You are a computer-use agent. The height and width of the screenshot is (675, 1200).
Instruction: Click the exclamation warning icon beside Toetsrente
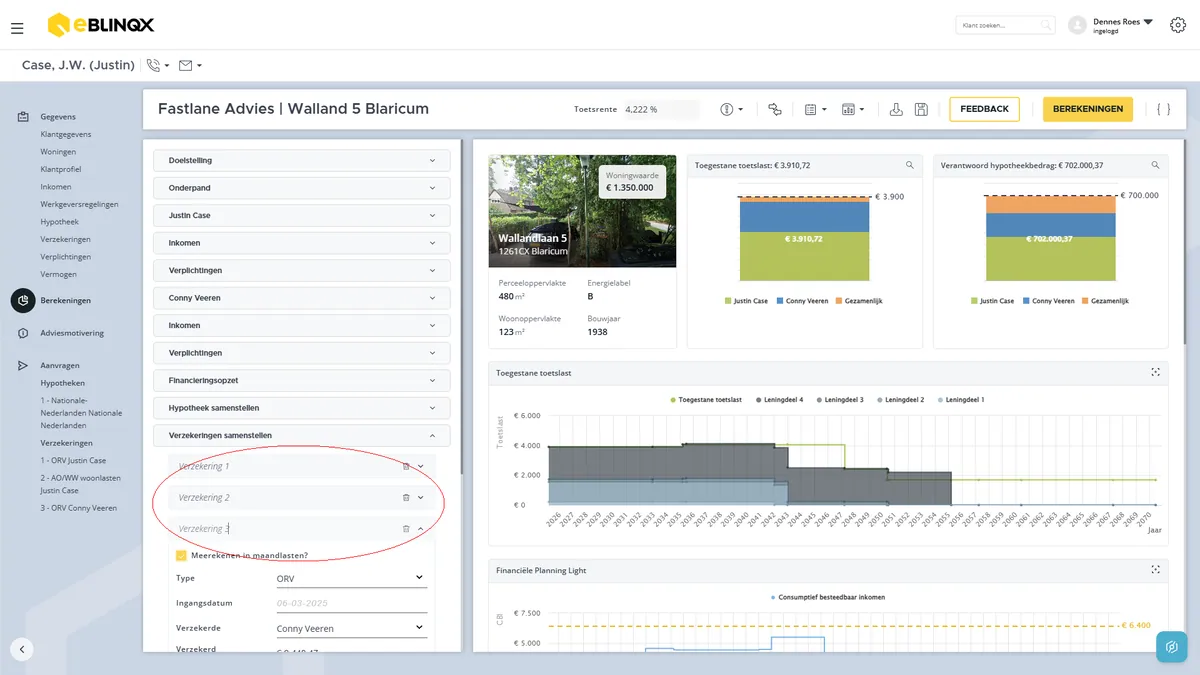click(727, 109)
